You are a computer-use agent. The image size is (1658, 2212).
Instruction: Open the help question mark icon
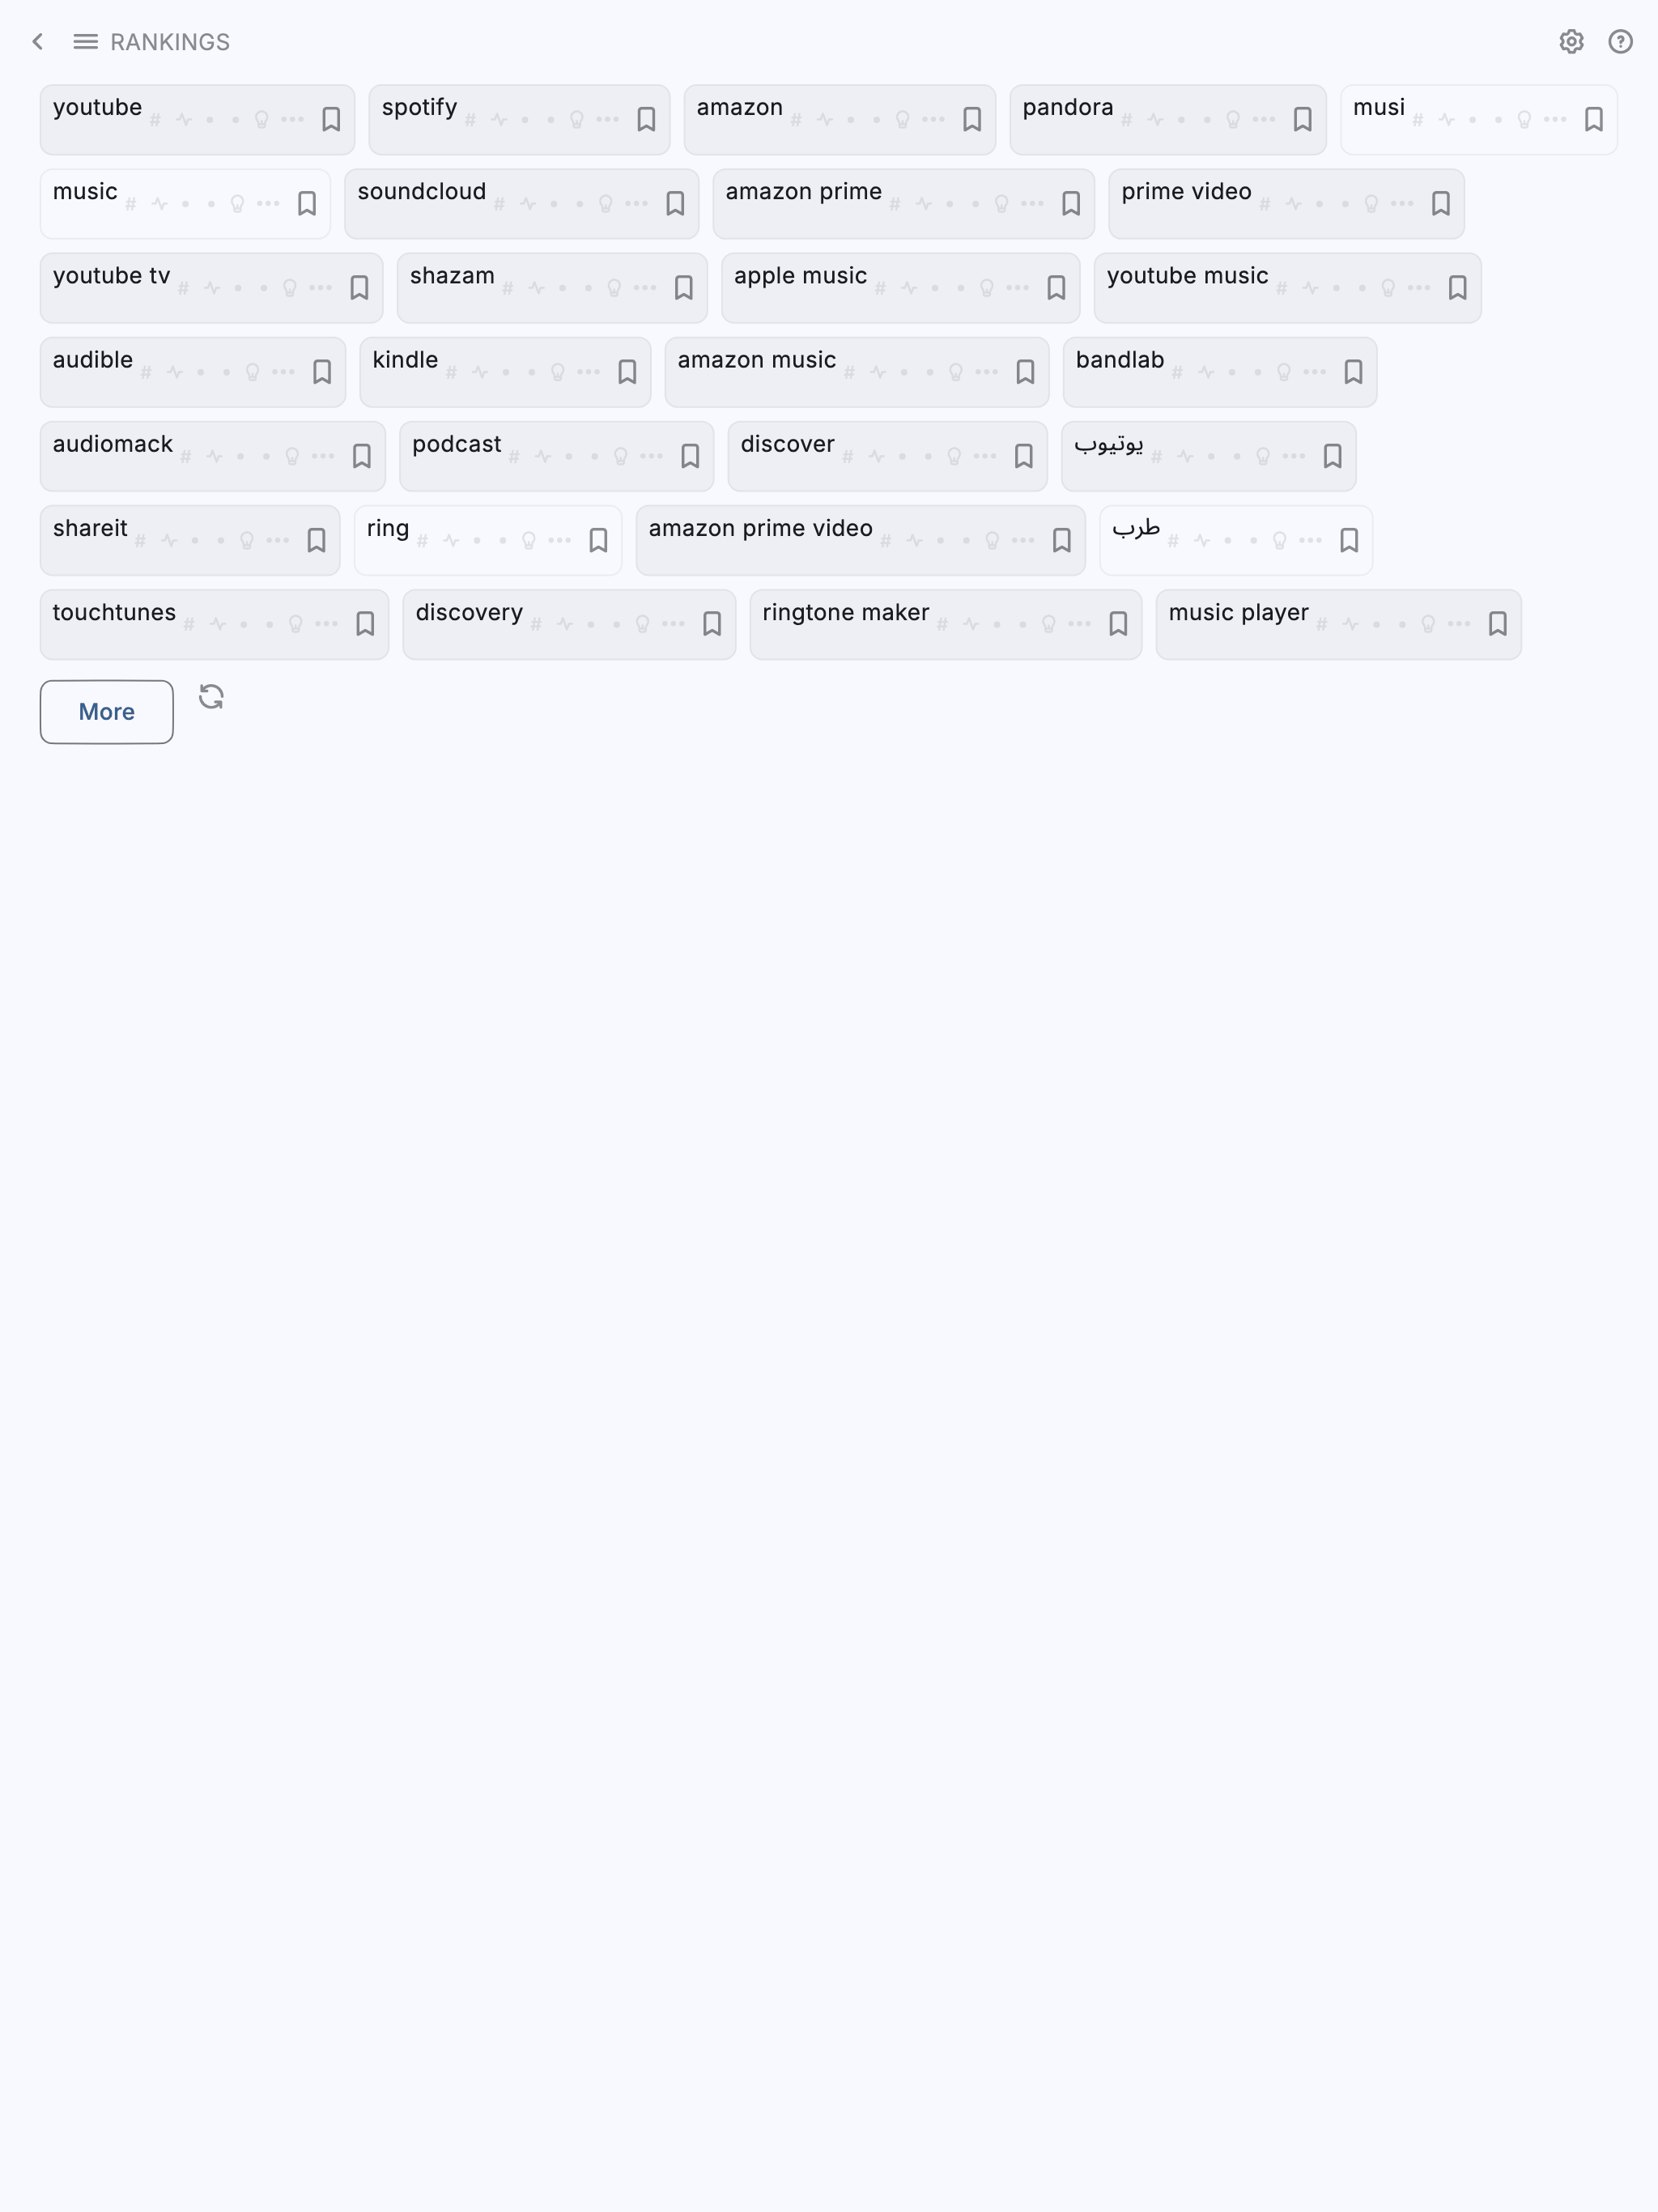1620,42
